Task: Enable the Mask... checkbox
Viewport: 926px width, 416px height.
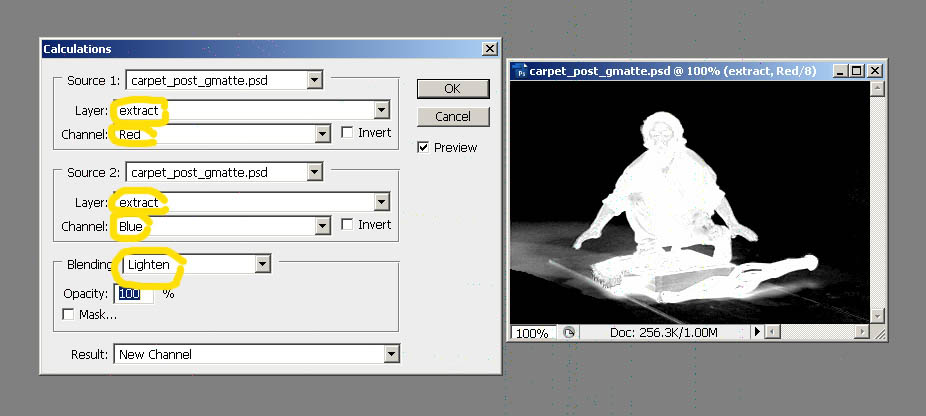Action: pos(68,314)
